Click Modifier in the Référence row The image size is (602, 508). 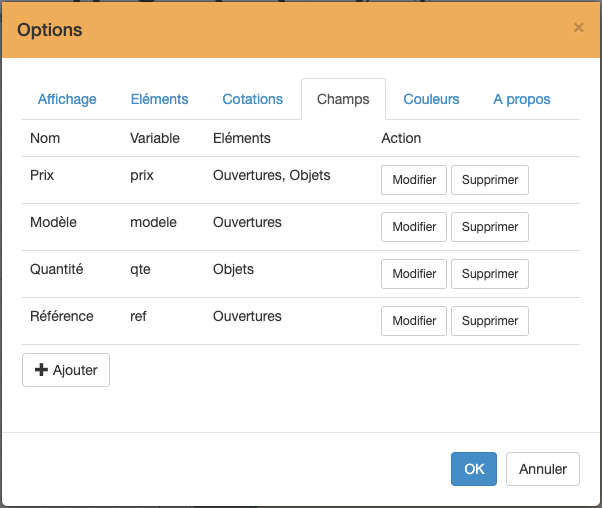coord(414,321)
